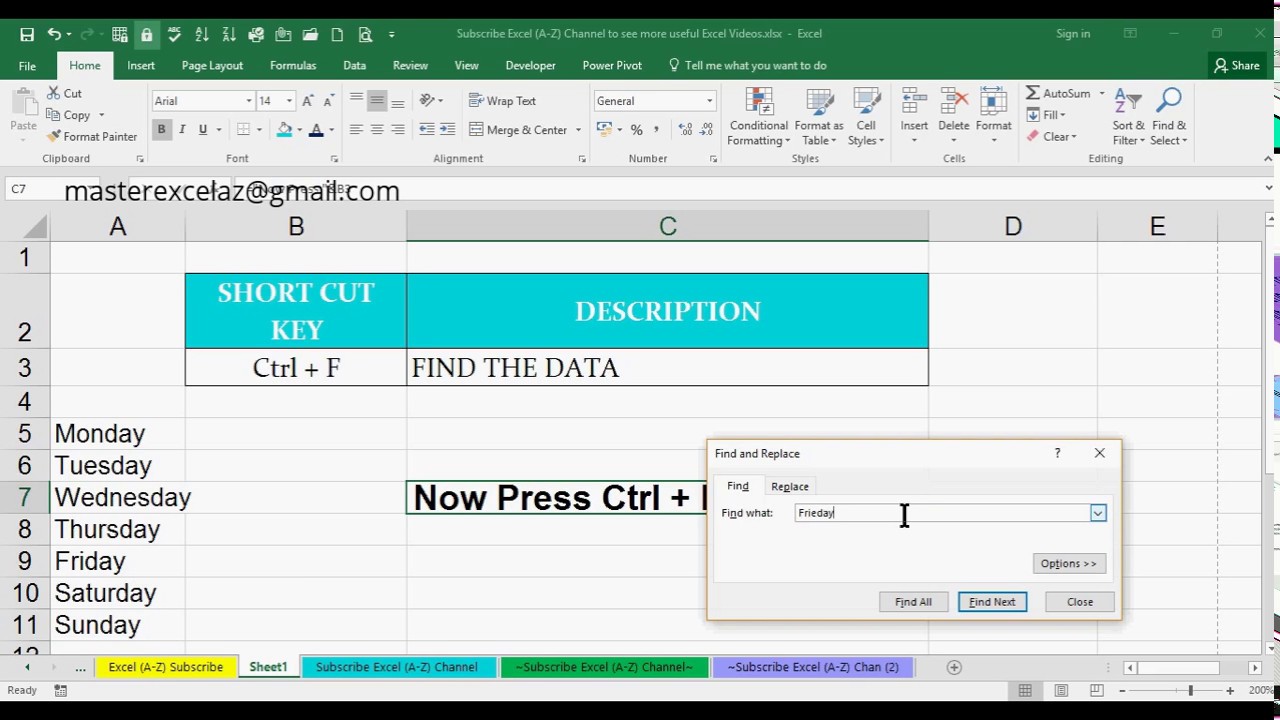Image resolution: width=1280 pixels, height=720 pixels.
Task: Click the Cut scissors command
Action: tap(65, 93)
